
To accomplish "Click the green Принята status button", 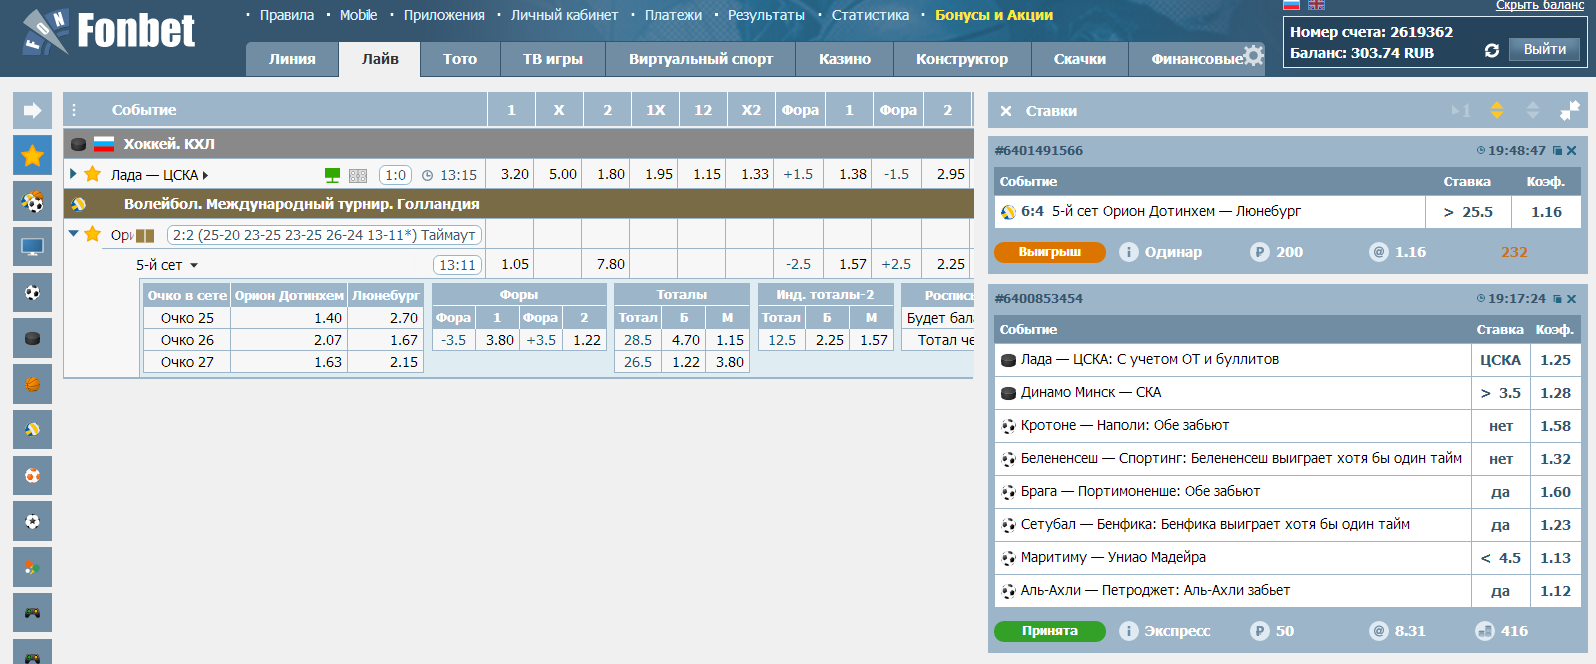I will 1050,631.
